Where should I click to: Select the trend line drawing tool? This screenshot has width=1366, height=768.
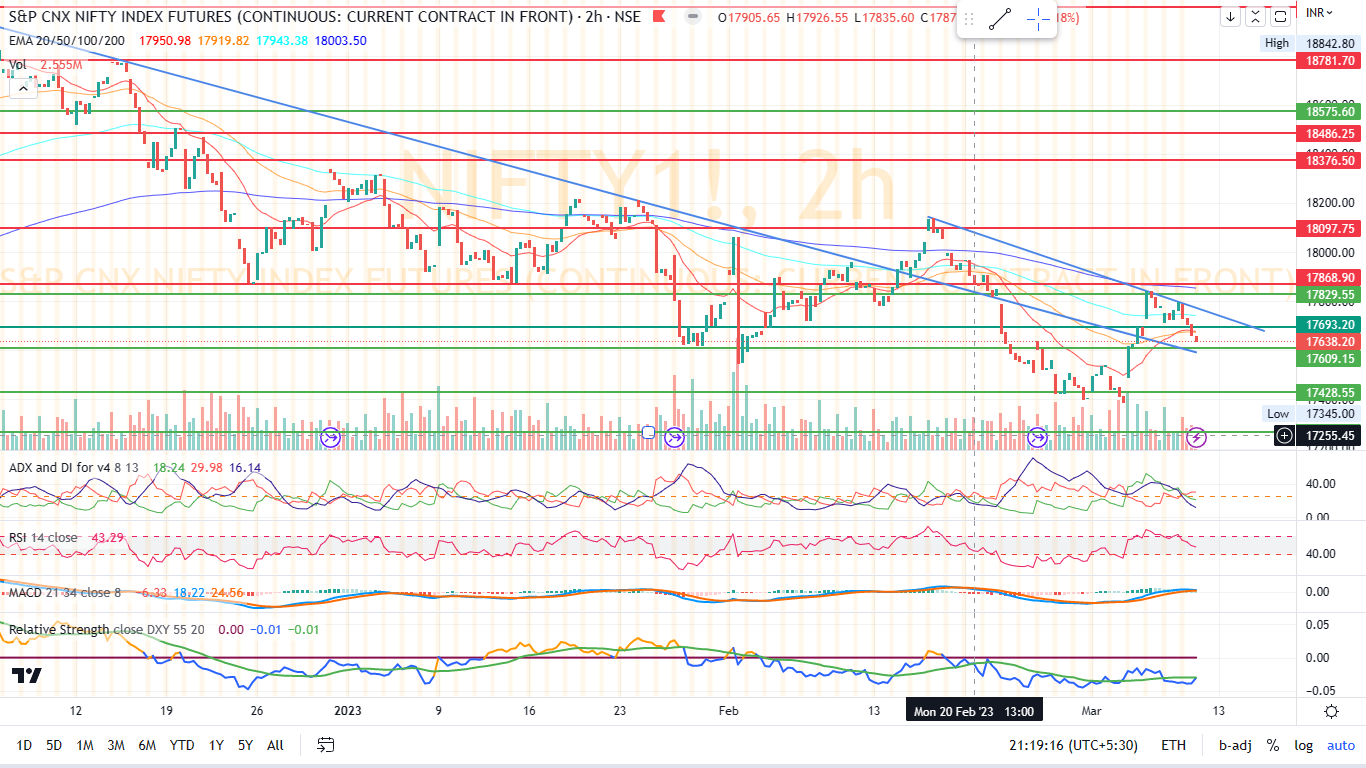[x=1001, y=19]
